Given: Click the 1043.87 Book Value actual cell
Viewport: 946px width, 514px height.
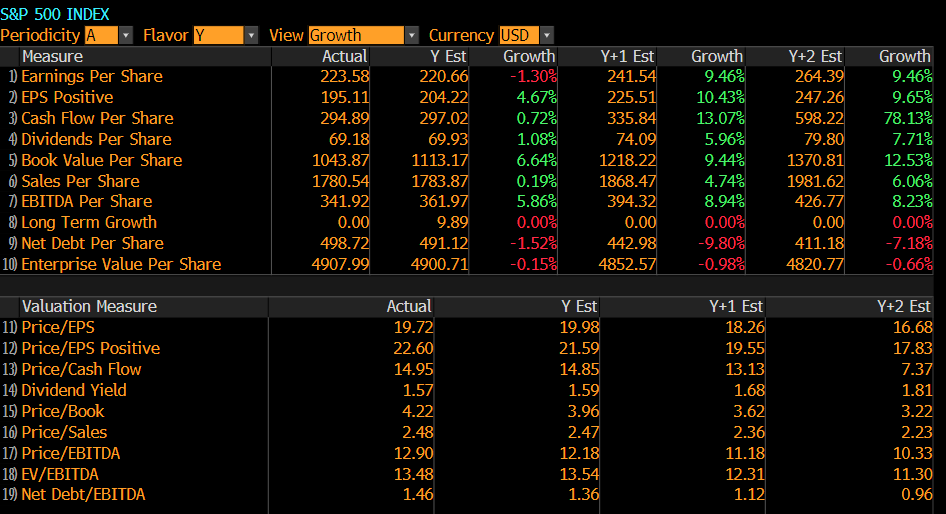Looking at the screenshot, I should click(340, 160).
